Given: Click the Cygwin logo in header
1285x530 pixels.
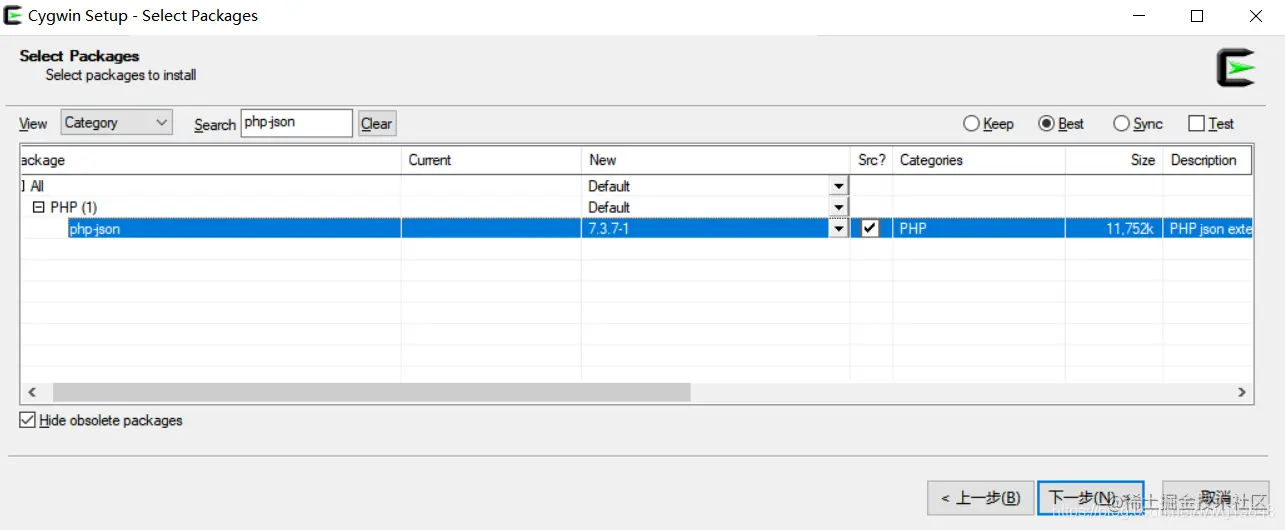Looking at the screenshot, I should [1235, 67].
